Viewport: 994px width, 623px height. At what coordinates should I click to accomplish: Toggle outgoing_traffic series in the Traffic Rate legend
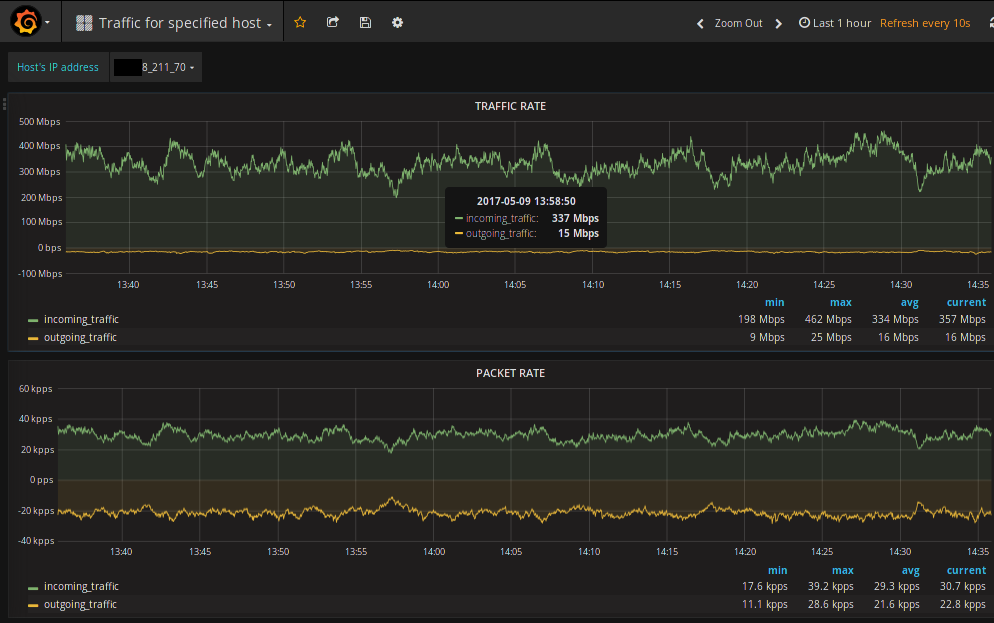point(80,338)
